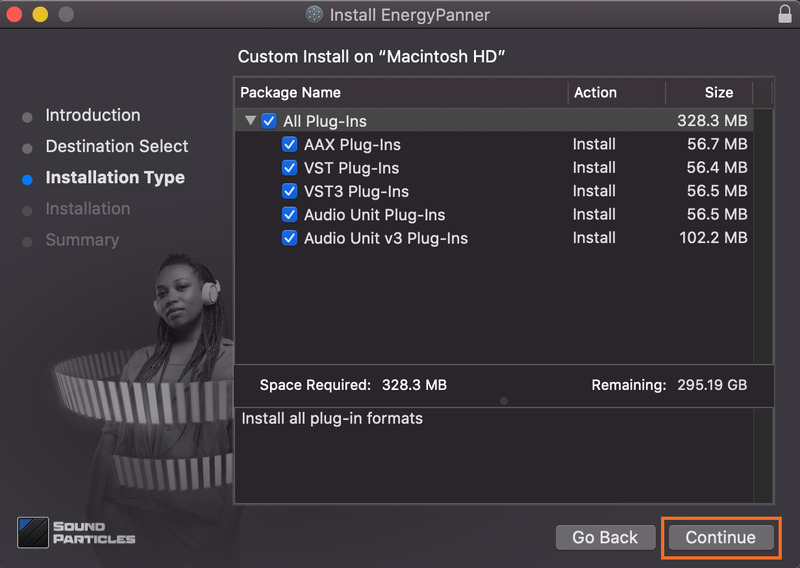Click the lock icon in title bar

[x=784, y=14]
